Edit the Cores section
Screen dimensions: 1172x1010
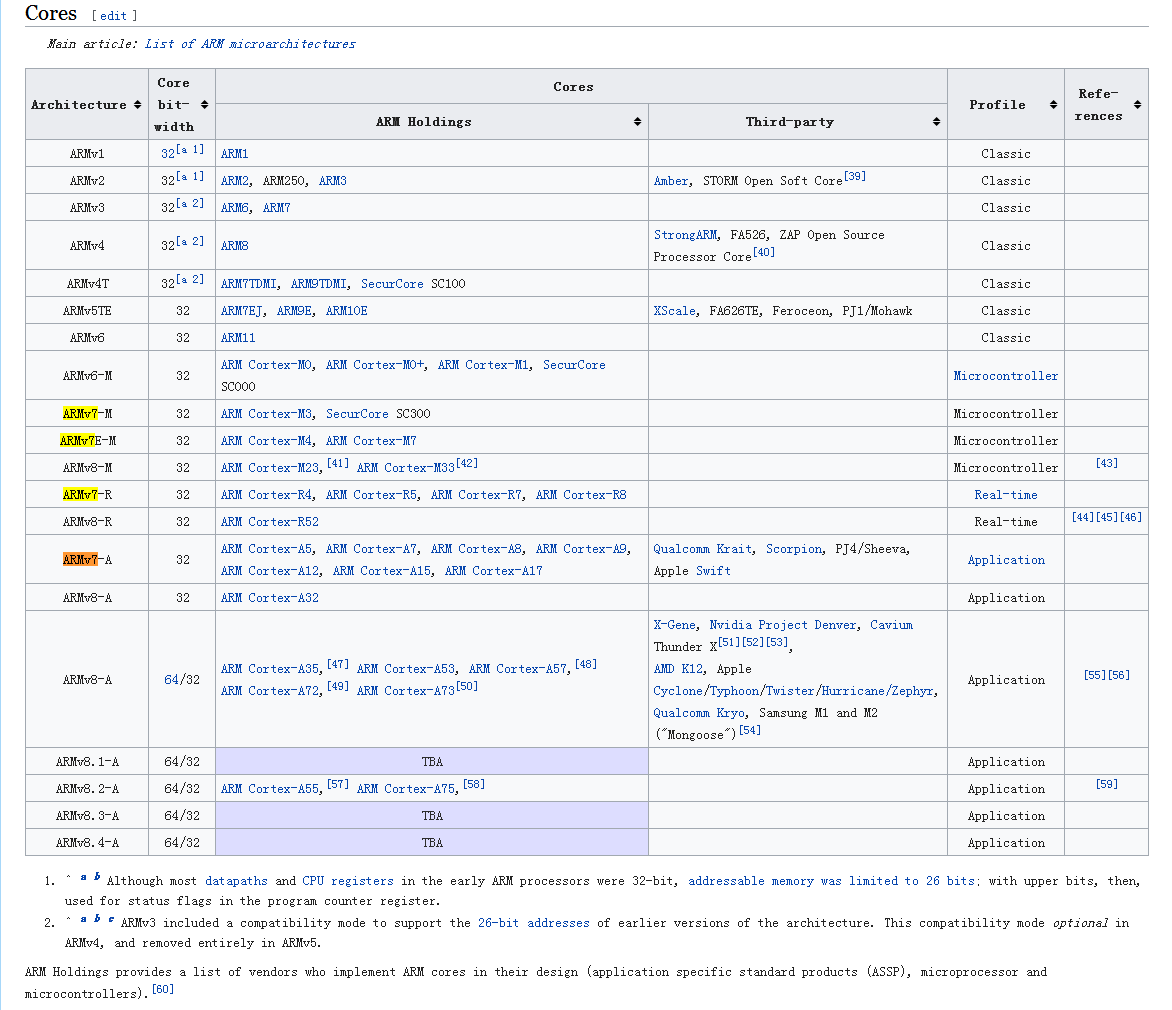pyautogui.click(x=114, y=16)
